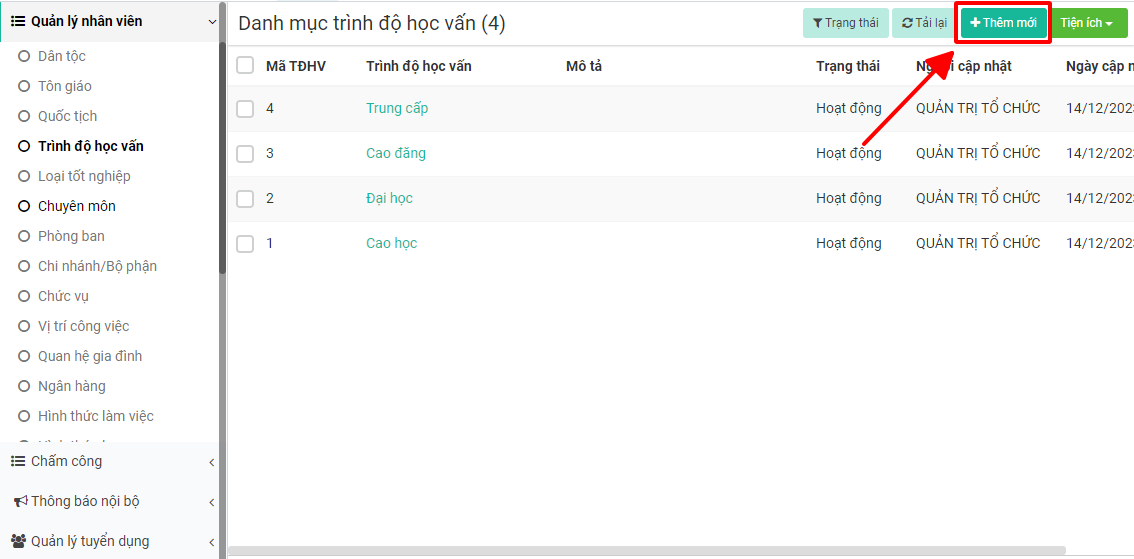Sort by the Trình độ học vấn column header

click(418, 66)
